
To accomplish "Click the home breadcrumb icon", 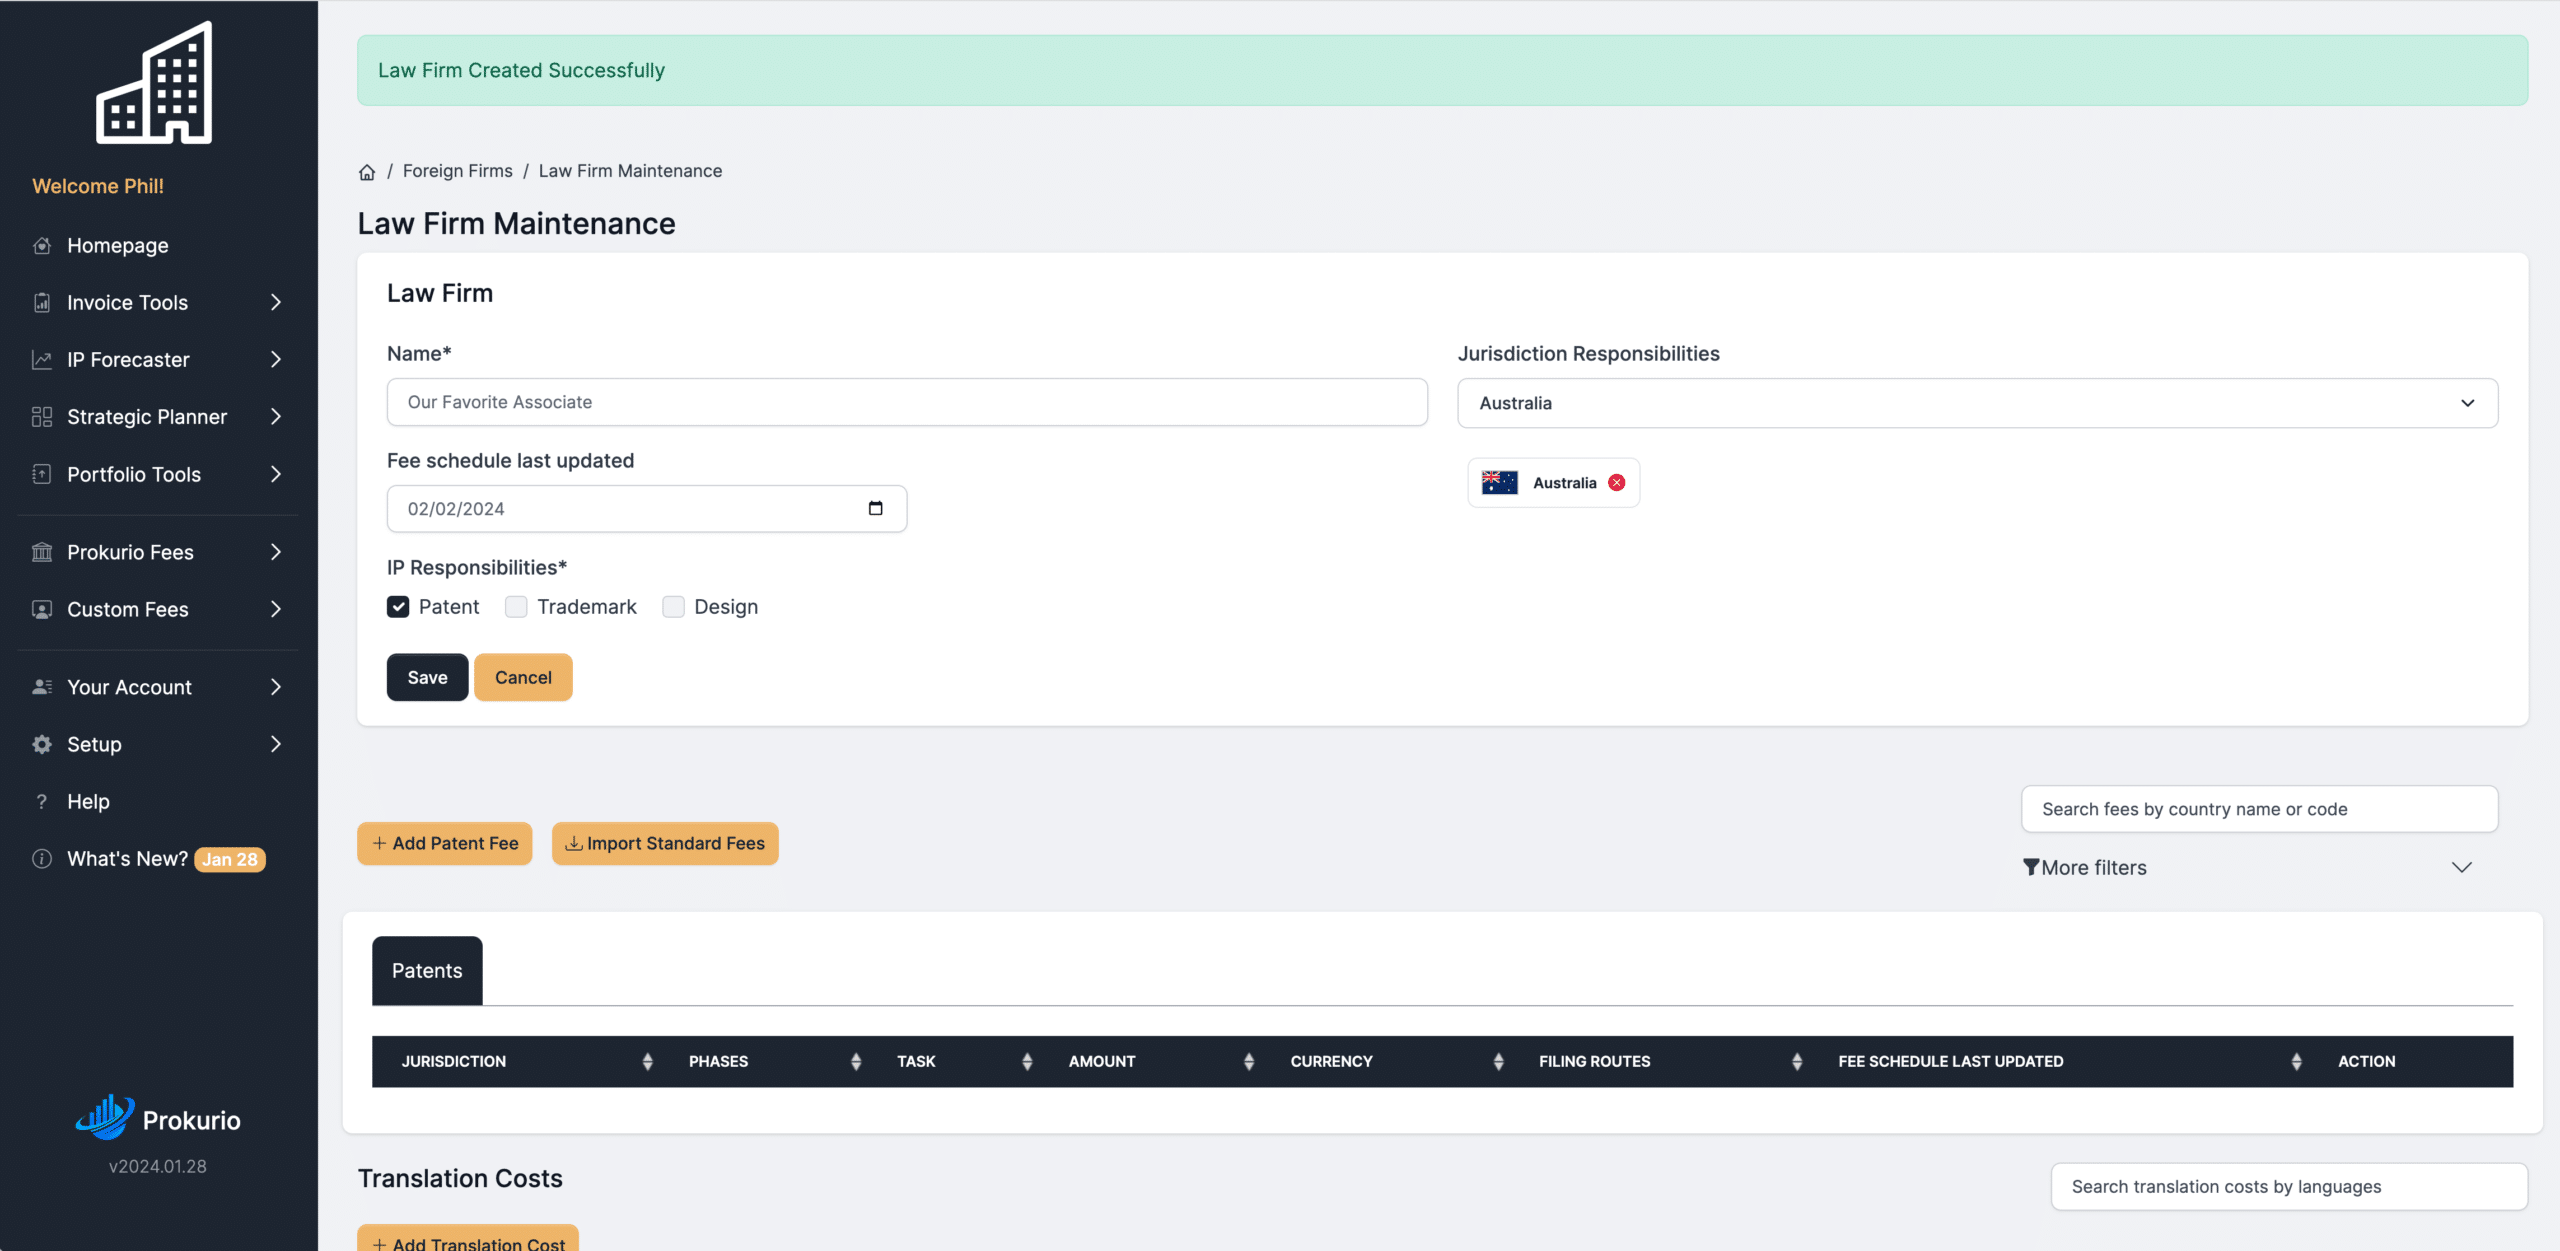I will point(367,172).
